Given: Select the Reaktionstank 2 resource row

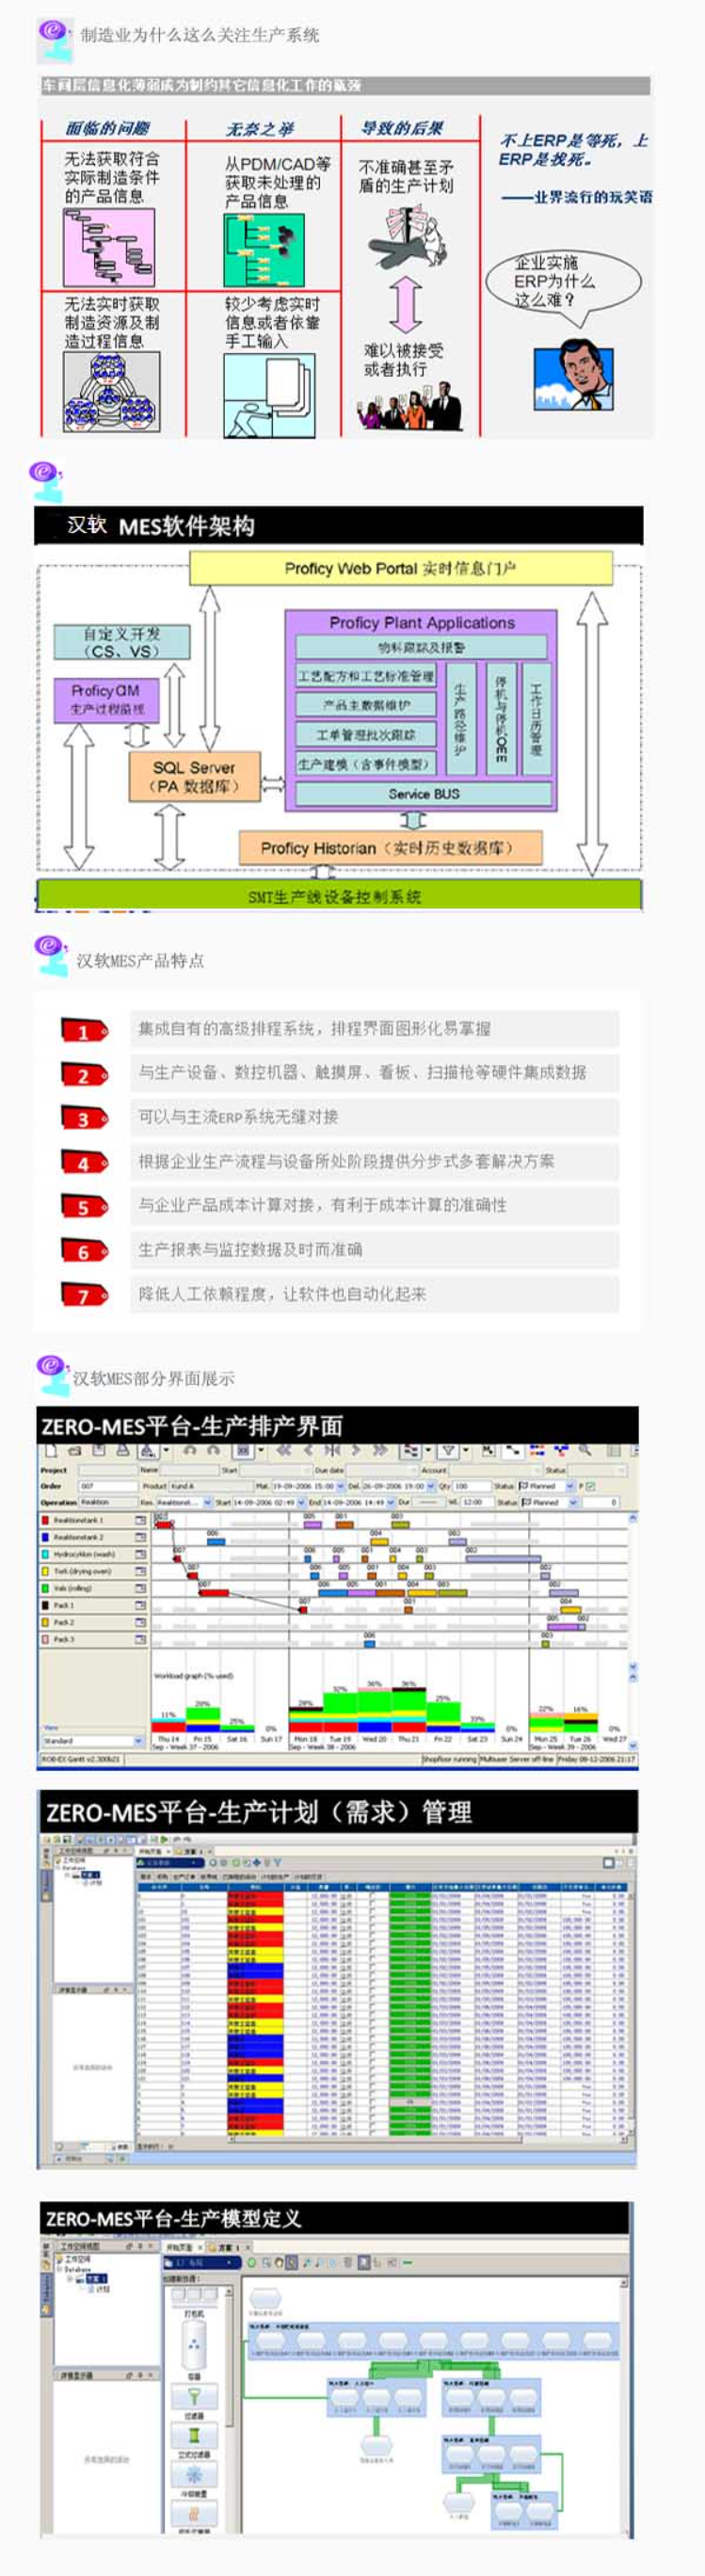Looking at the screenshot, I should point(93,1537).
